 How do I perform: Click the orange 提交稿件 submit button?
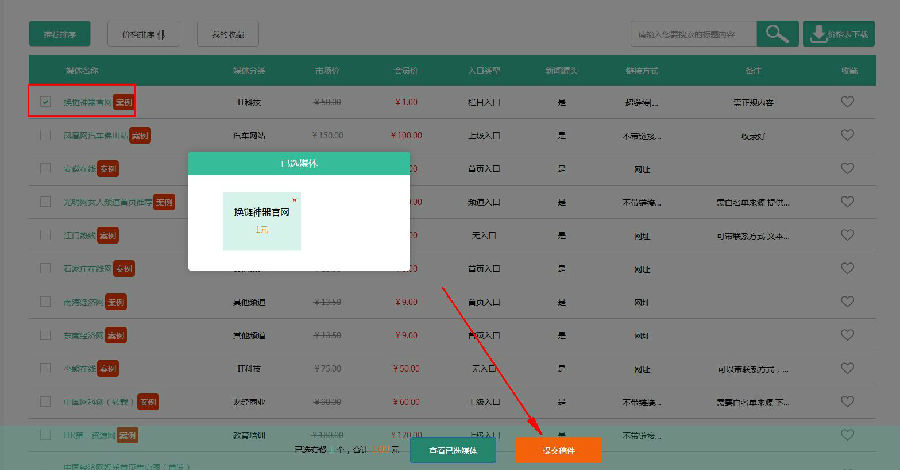(x=558, y=450)
